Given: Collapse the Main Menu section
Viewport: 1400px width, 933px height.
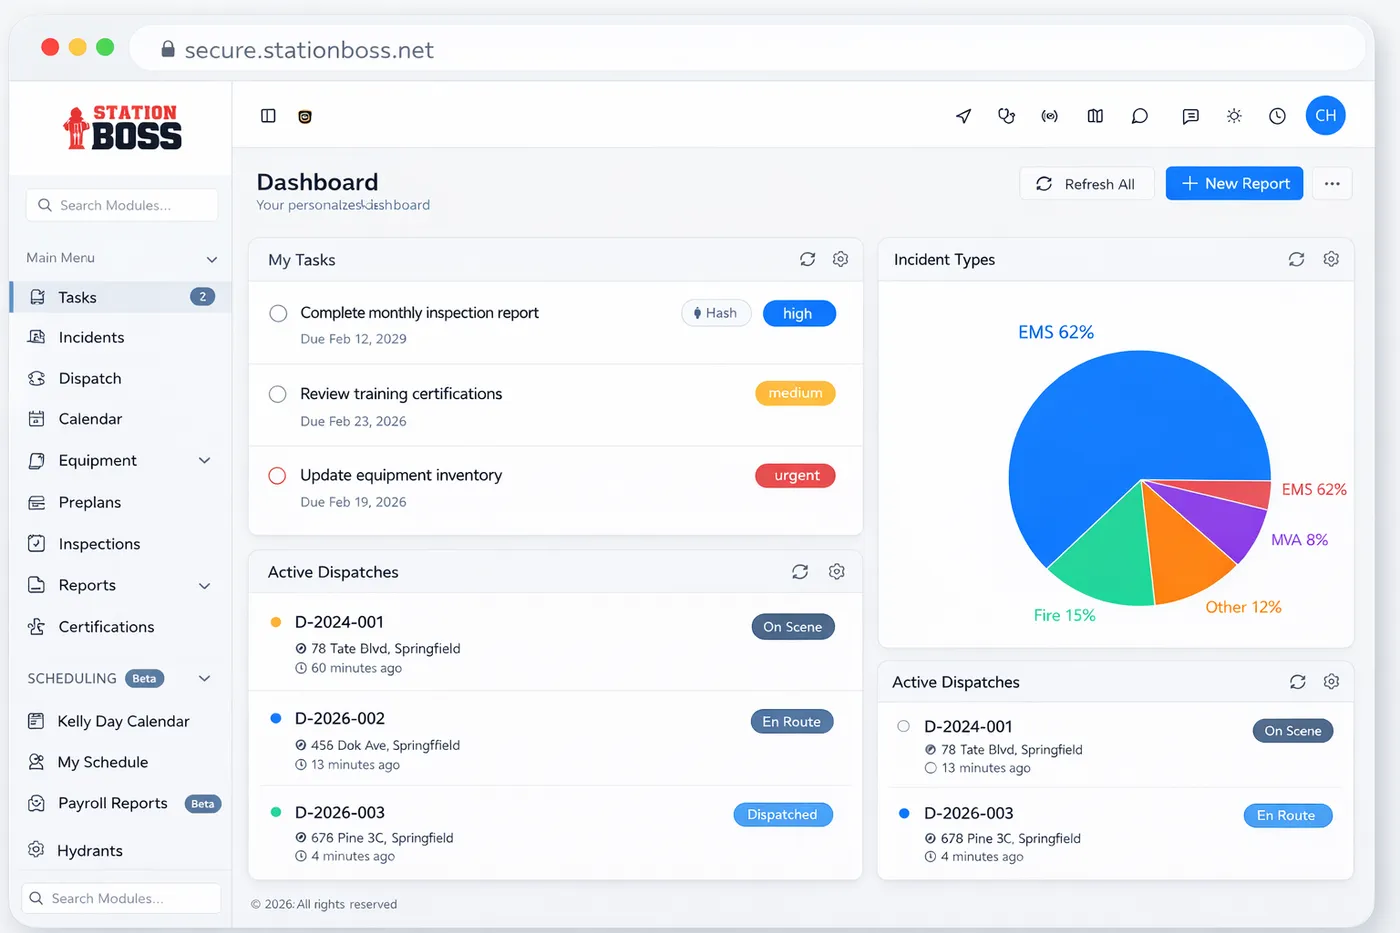Looking at the screenshot, I should coord(213,257).
